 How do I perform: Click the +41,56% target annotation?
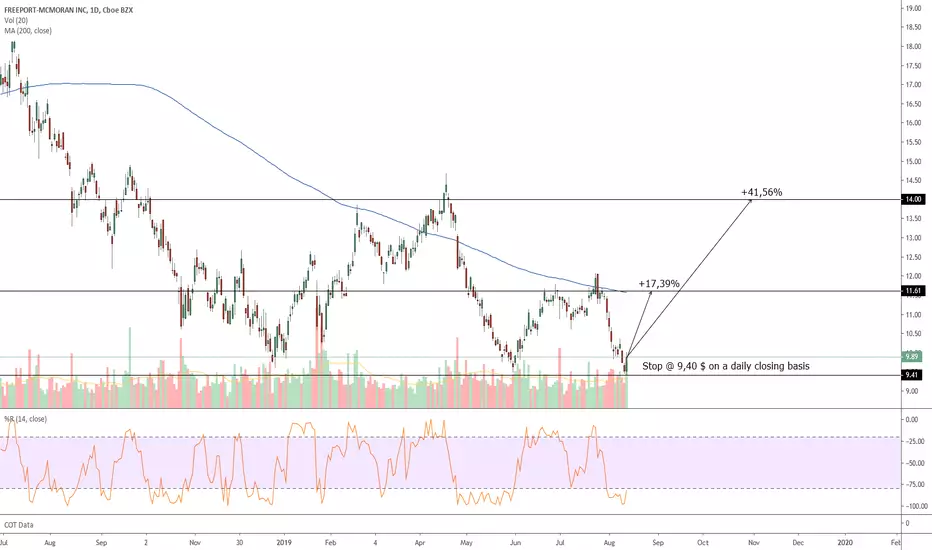[761, 192]
